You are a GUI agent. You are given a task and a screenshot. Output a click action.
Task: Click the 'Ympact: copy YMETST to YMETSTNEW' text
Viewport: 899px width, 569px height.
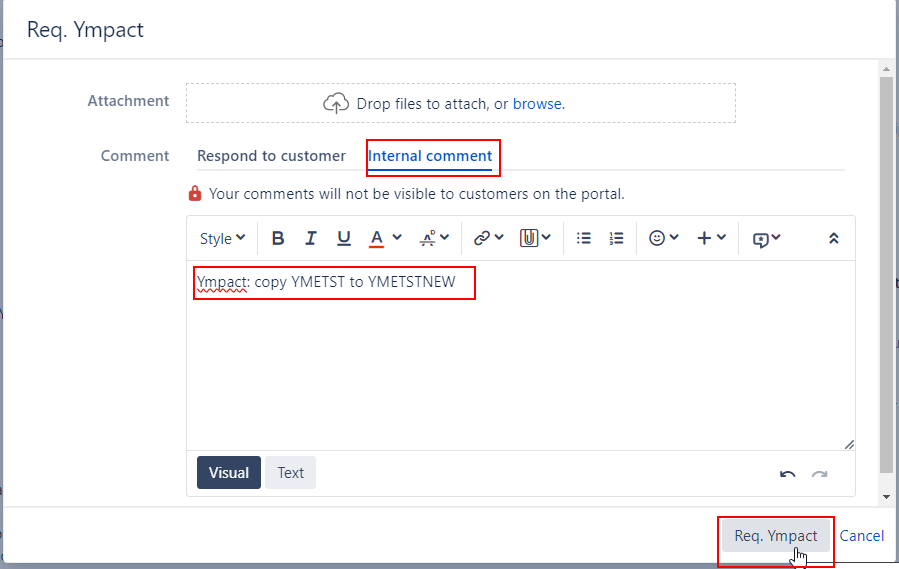click(x=326, y=282)
